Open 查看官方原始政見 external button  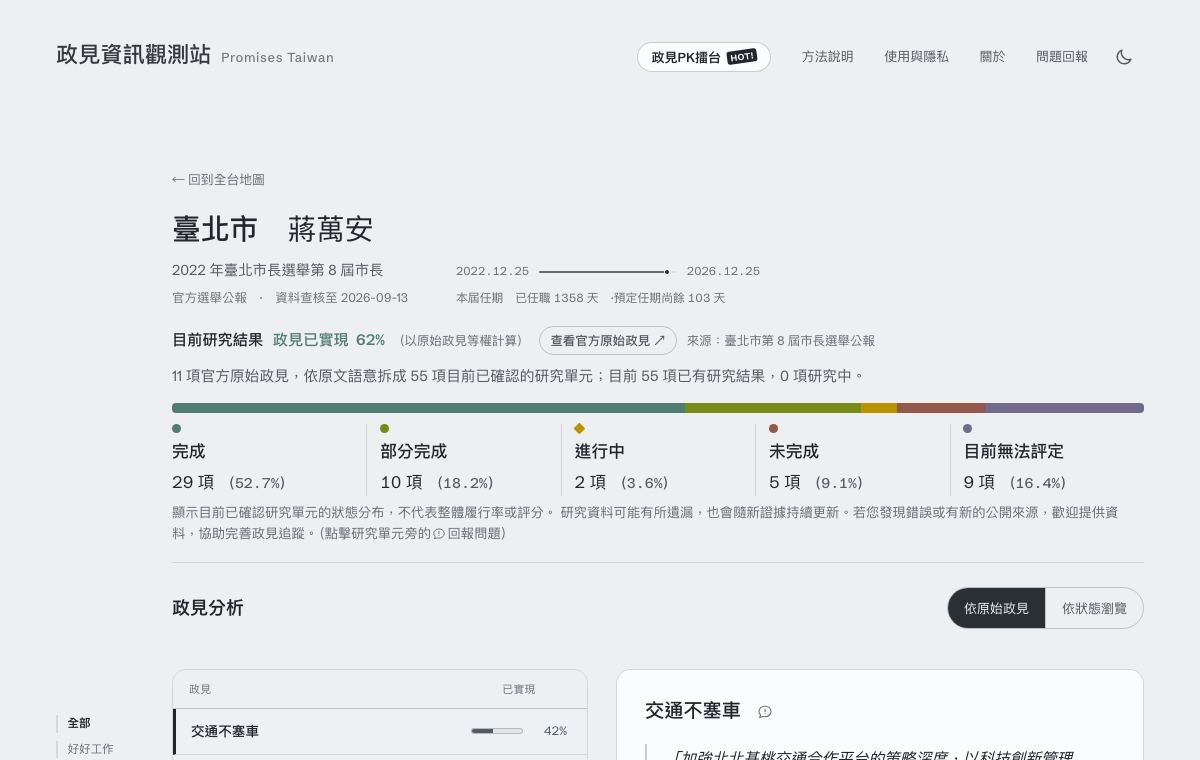click(608, 340)
